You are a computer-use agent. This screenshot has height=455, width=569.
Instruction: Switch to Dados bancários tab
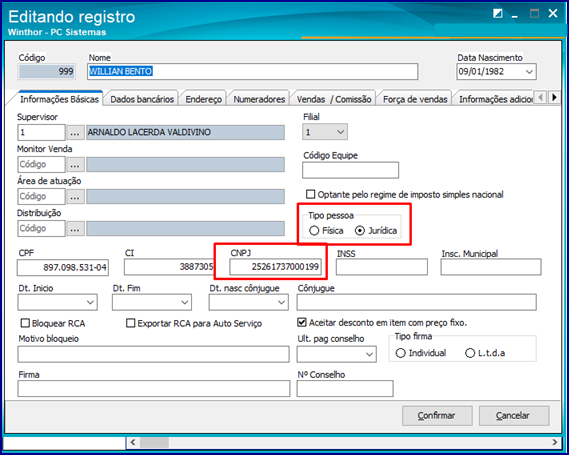142,99
